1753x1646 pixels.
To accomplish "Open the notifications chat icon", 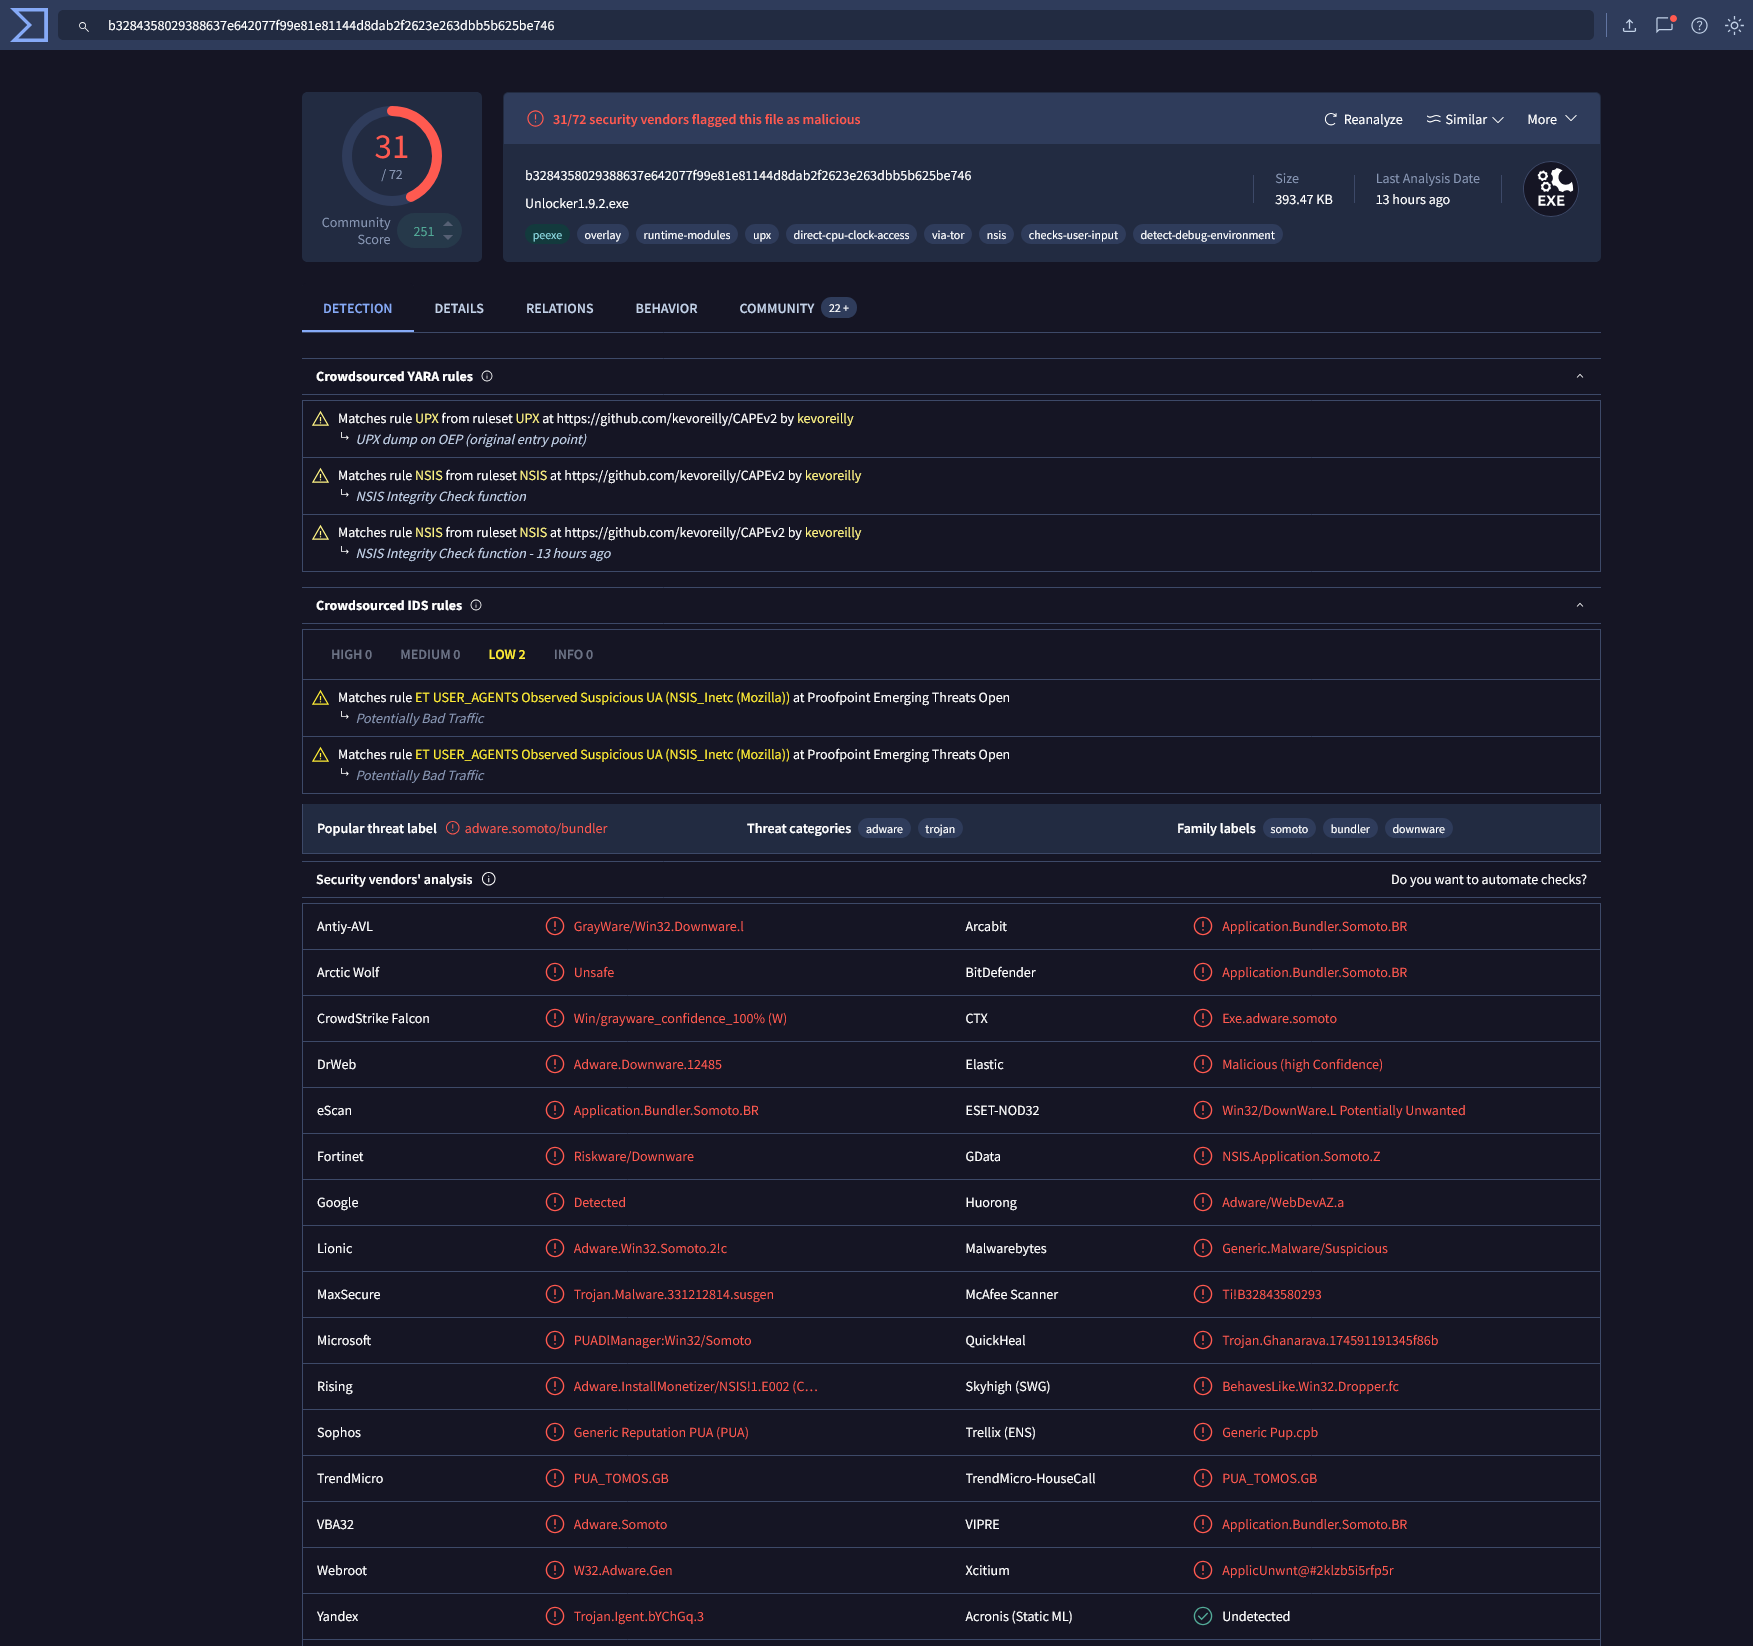I will tap(1664, 26).
